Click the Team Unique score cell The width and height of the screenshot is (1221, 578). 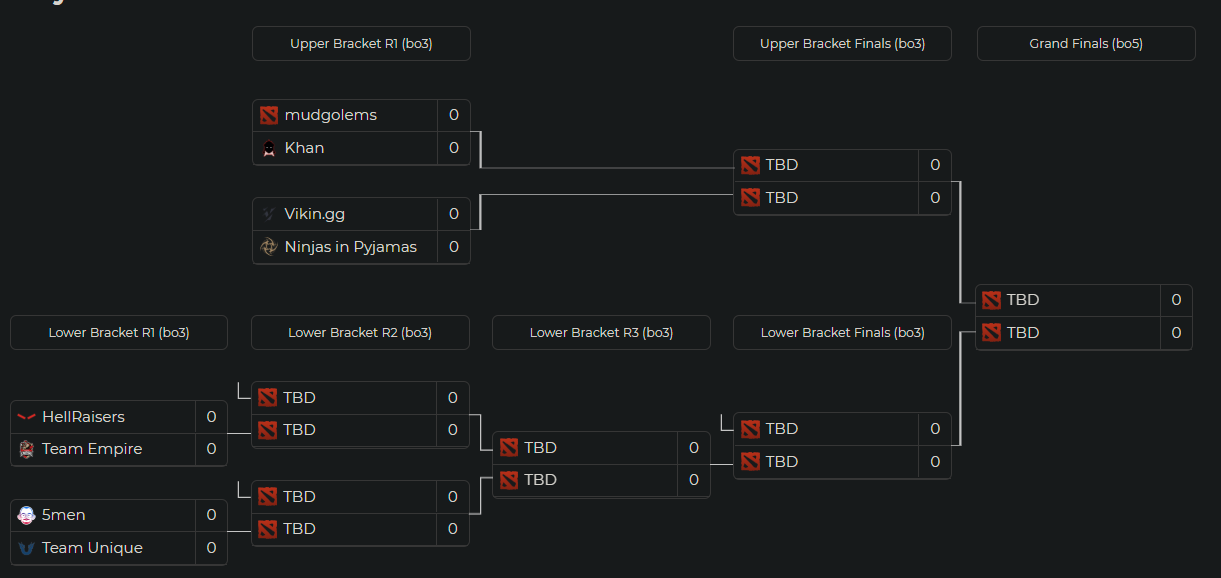pyautogui.click(x=211, y=548)
